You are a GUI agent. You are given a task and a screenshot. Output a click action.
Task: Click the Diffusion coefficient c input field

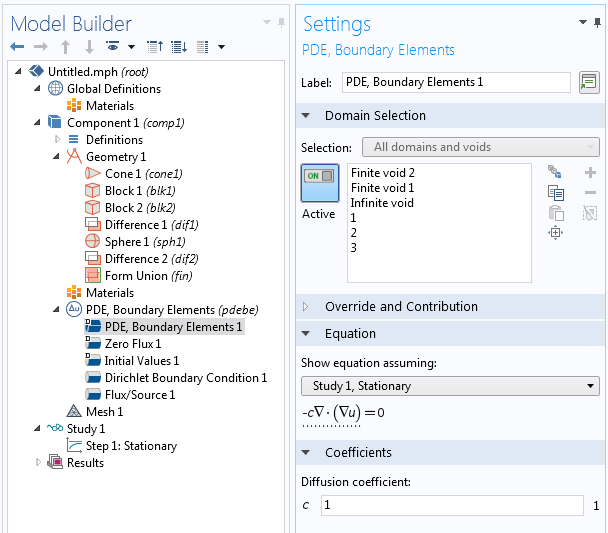tap(450, 506)
